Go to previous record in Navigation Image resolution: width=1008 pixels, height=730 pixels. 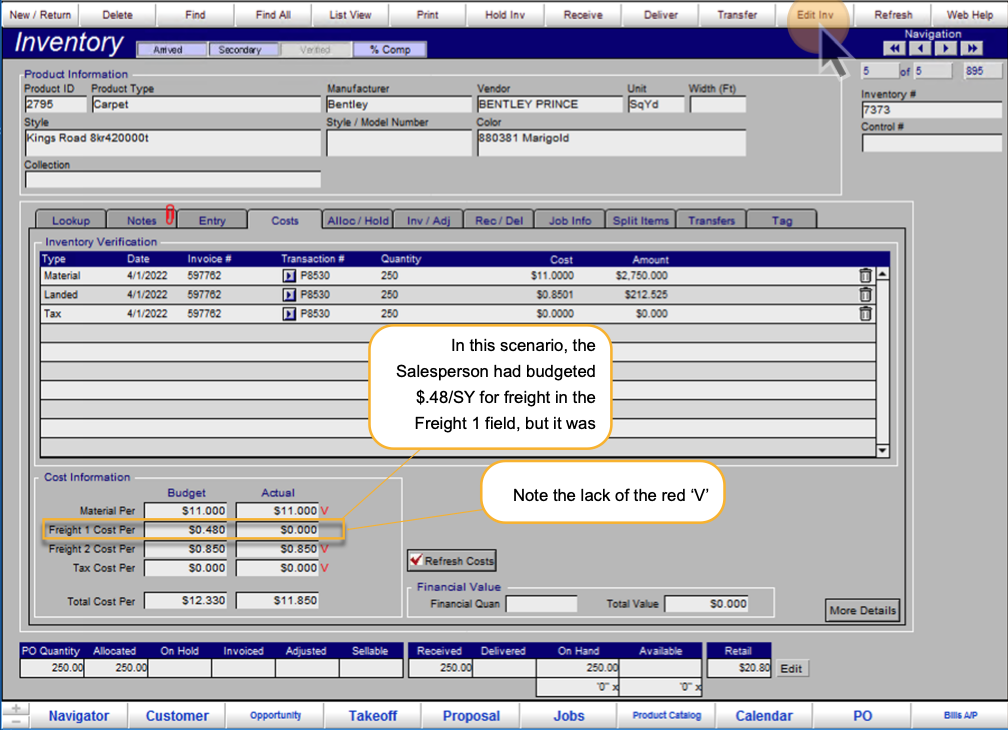pyautogui.click(x=921, y=48)
